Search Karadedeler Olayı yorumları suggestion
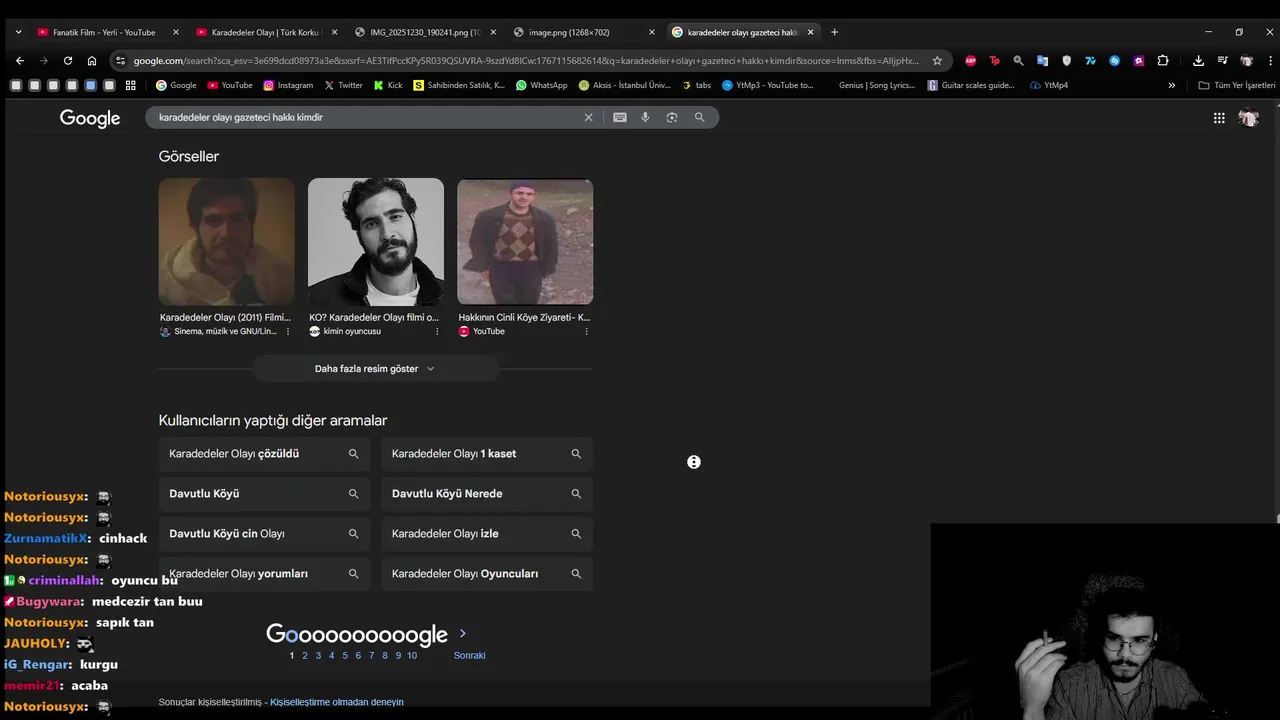This screenshot has width=1280, height=720. 264,574
